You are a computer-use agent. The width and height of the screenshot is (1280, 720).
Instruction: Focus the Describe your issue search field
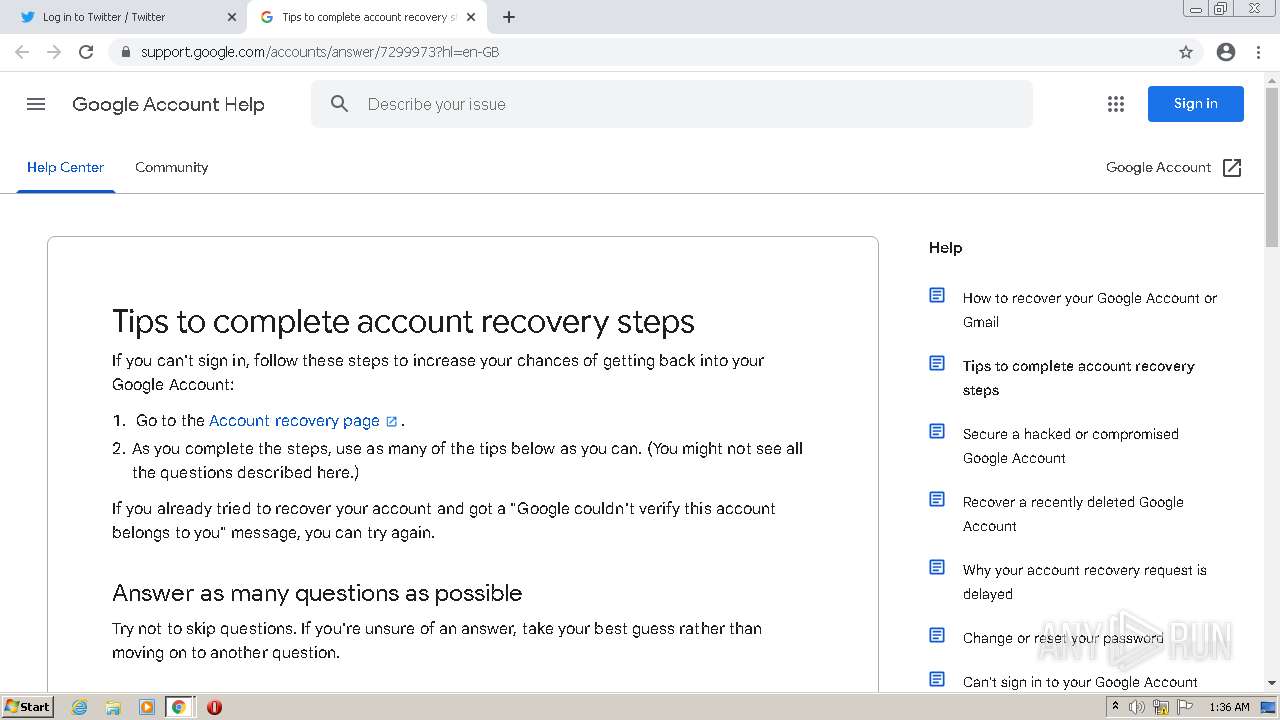click(671, 104)
